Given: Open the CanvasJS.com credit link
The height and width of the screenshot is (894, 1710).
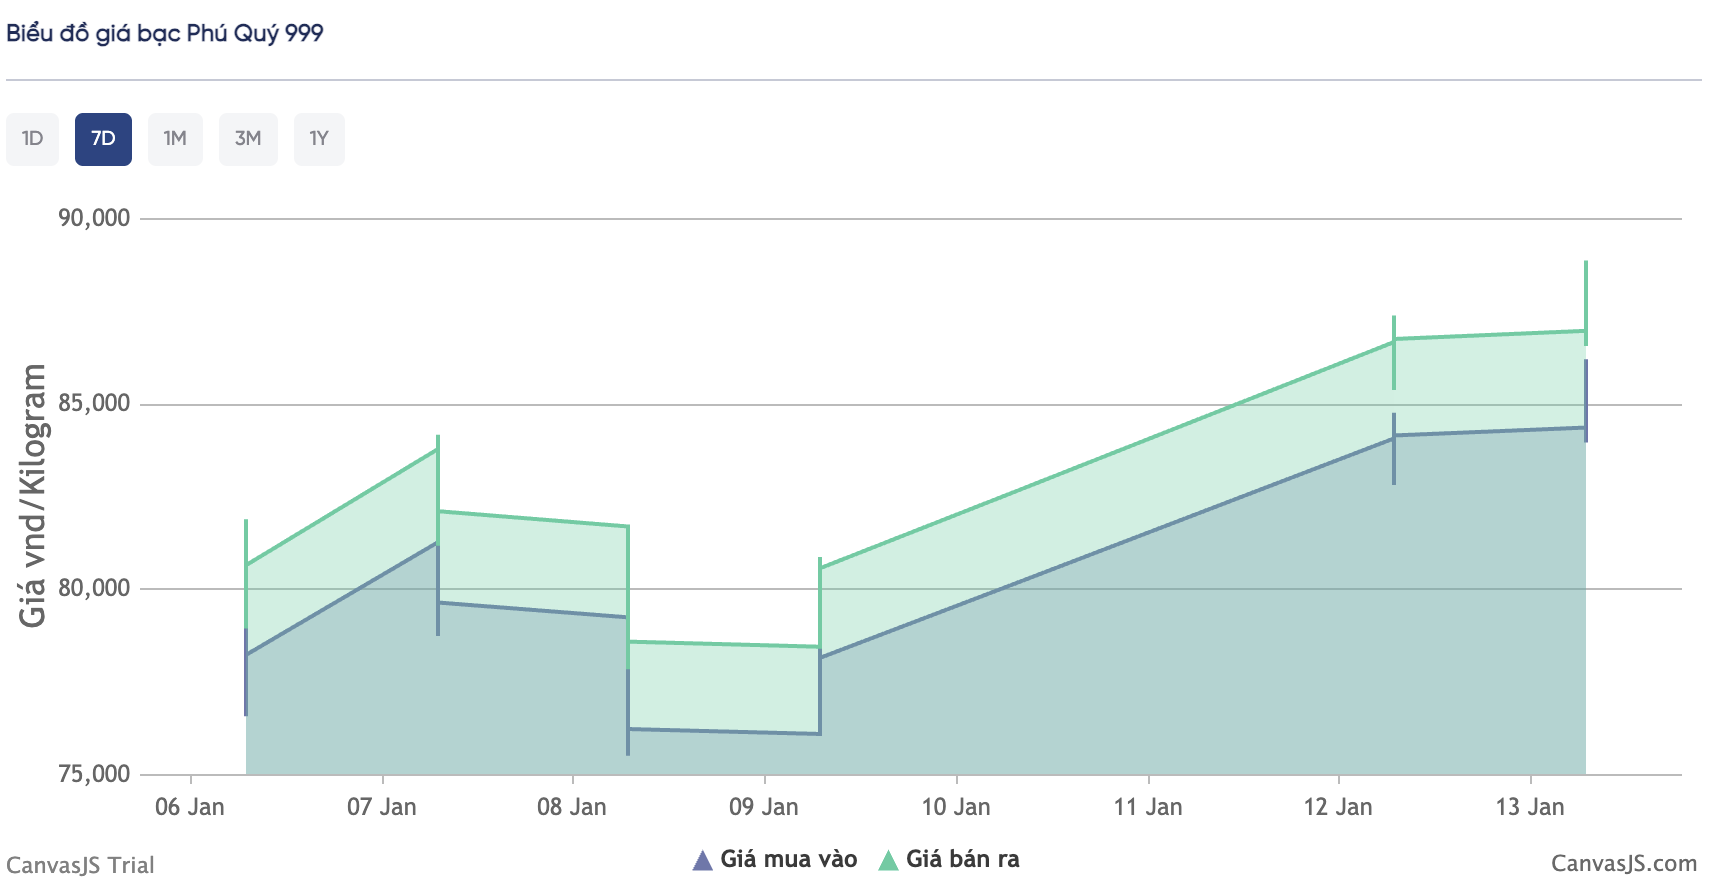Looking at the screenshot, I should [1623, 863].
